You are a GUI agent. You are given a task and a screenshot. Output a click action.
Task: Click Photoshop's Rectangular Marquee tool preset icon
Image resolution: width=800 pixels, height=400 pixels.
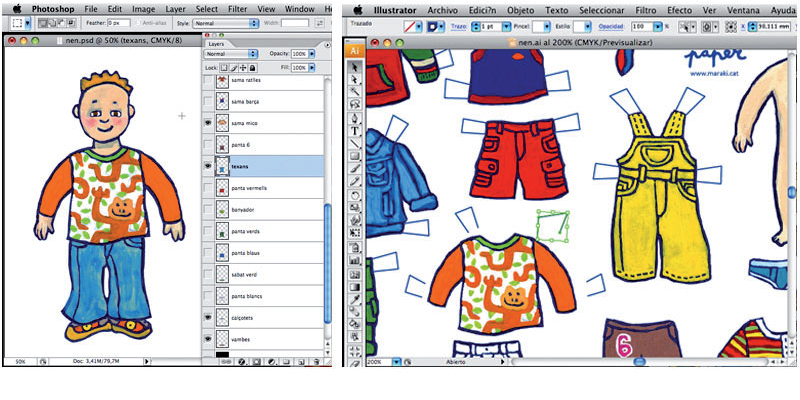click(17, 22)
